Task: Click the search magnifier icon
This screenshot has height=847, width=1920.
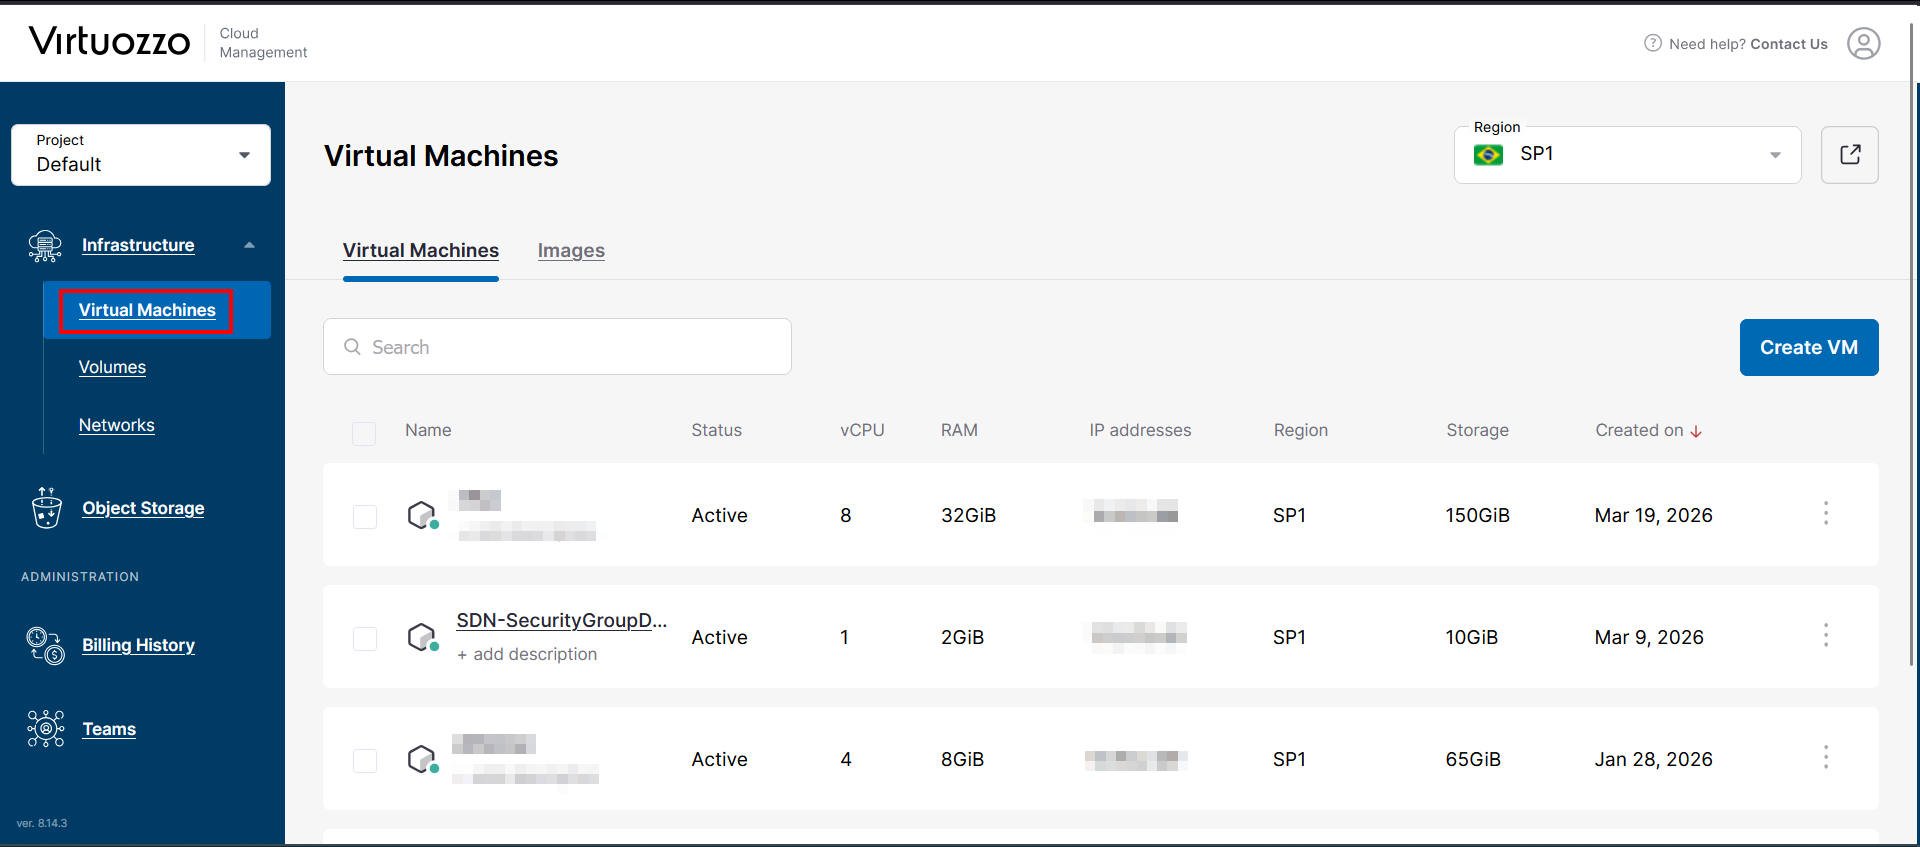Action: [352, 347]
